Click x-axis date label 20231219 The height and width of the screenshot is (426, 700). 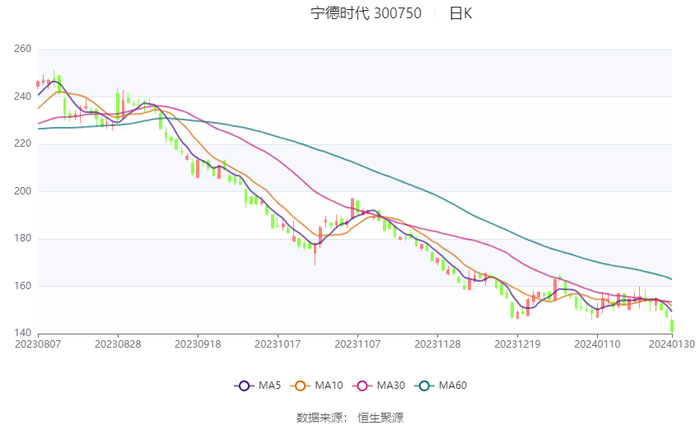pos(517,345)
